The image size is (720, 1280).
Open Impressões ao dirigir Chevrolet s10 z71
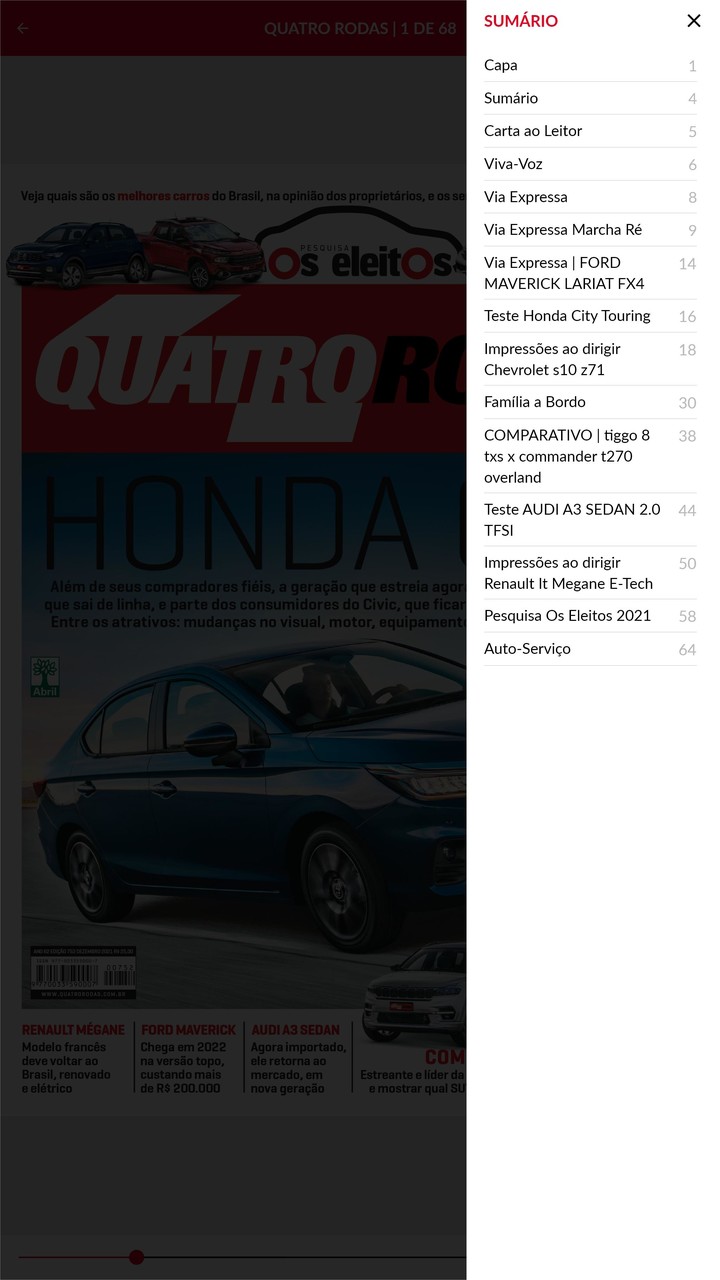[590, 359]
